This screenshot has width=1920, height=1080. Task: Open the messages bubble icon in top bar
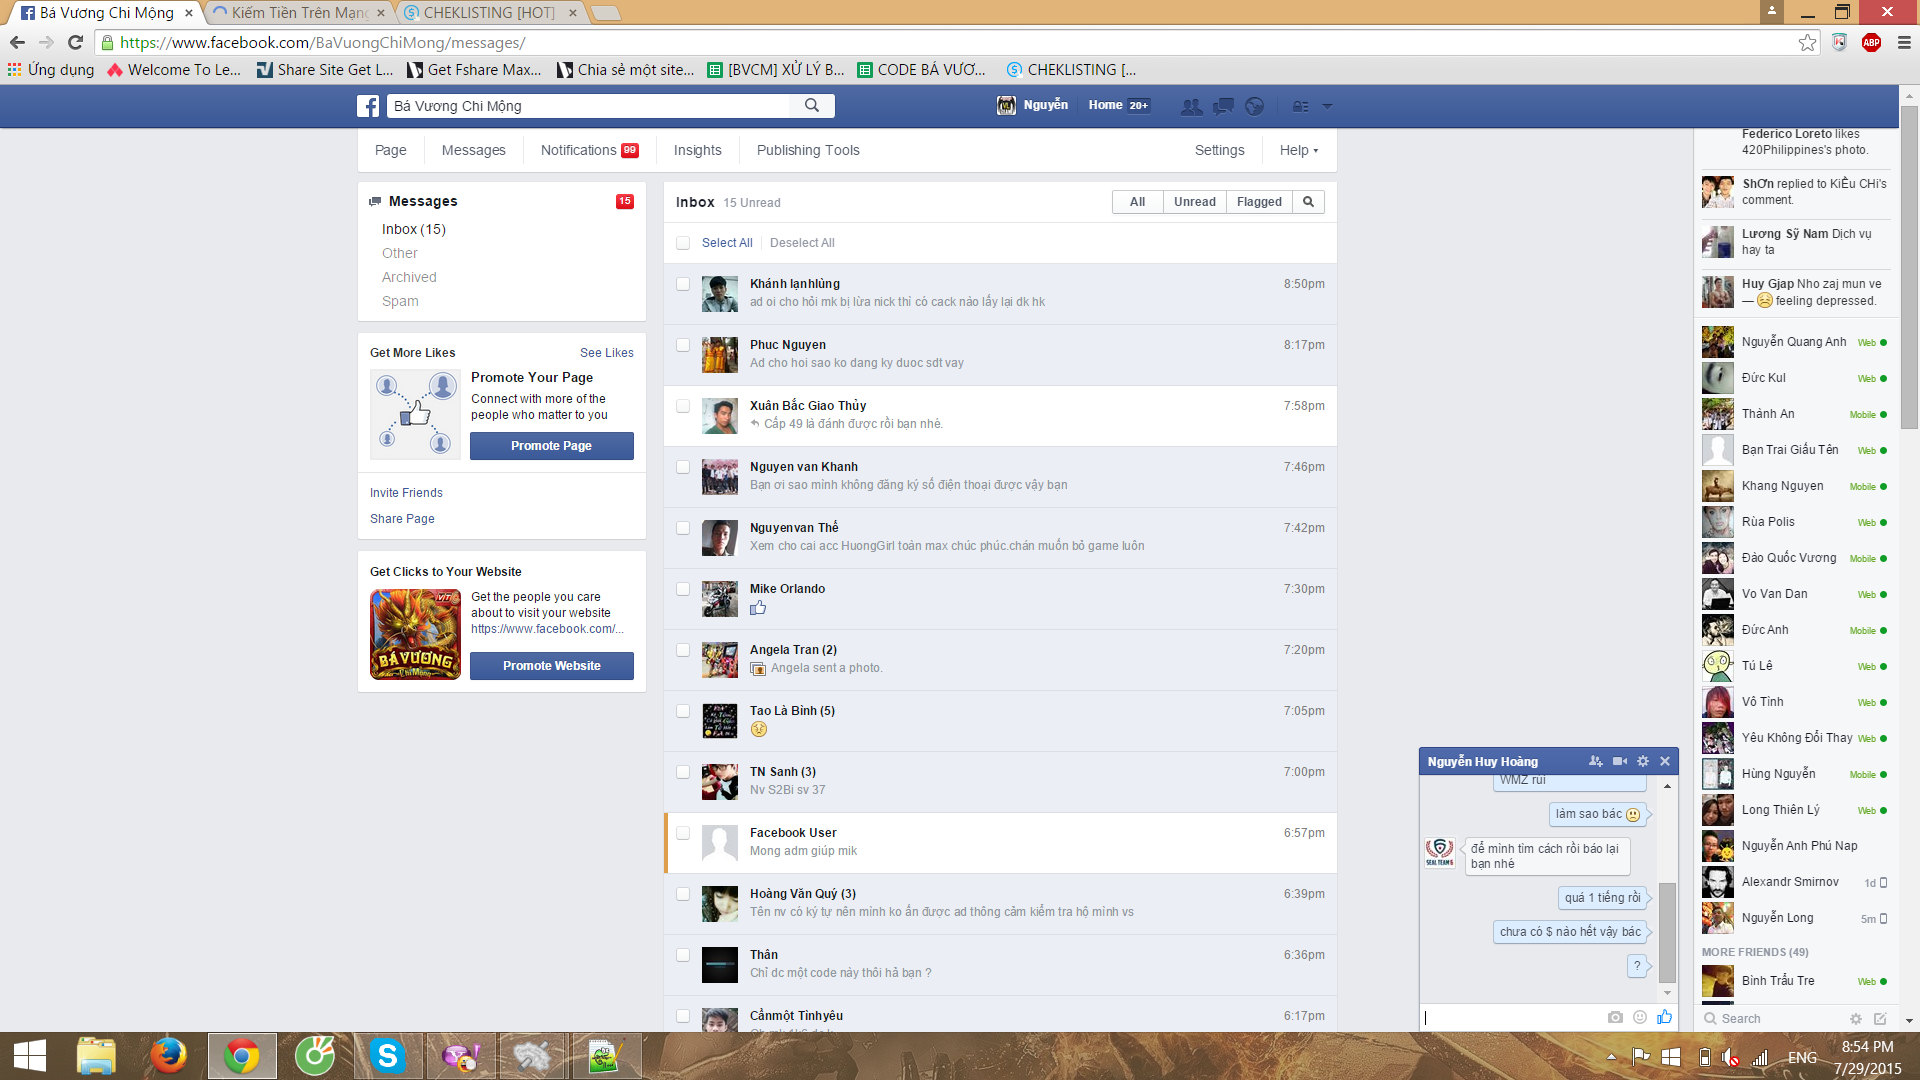[x=1223, y=106]
